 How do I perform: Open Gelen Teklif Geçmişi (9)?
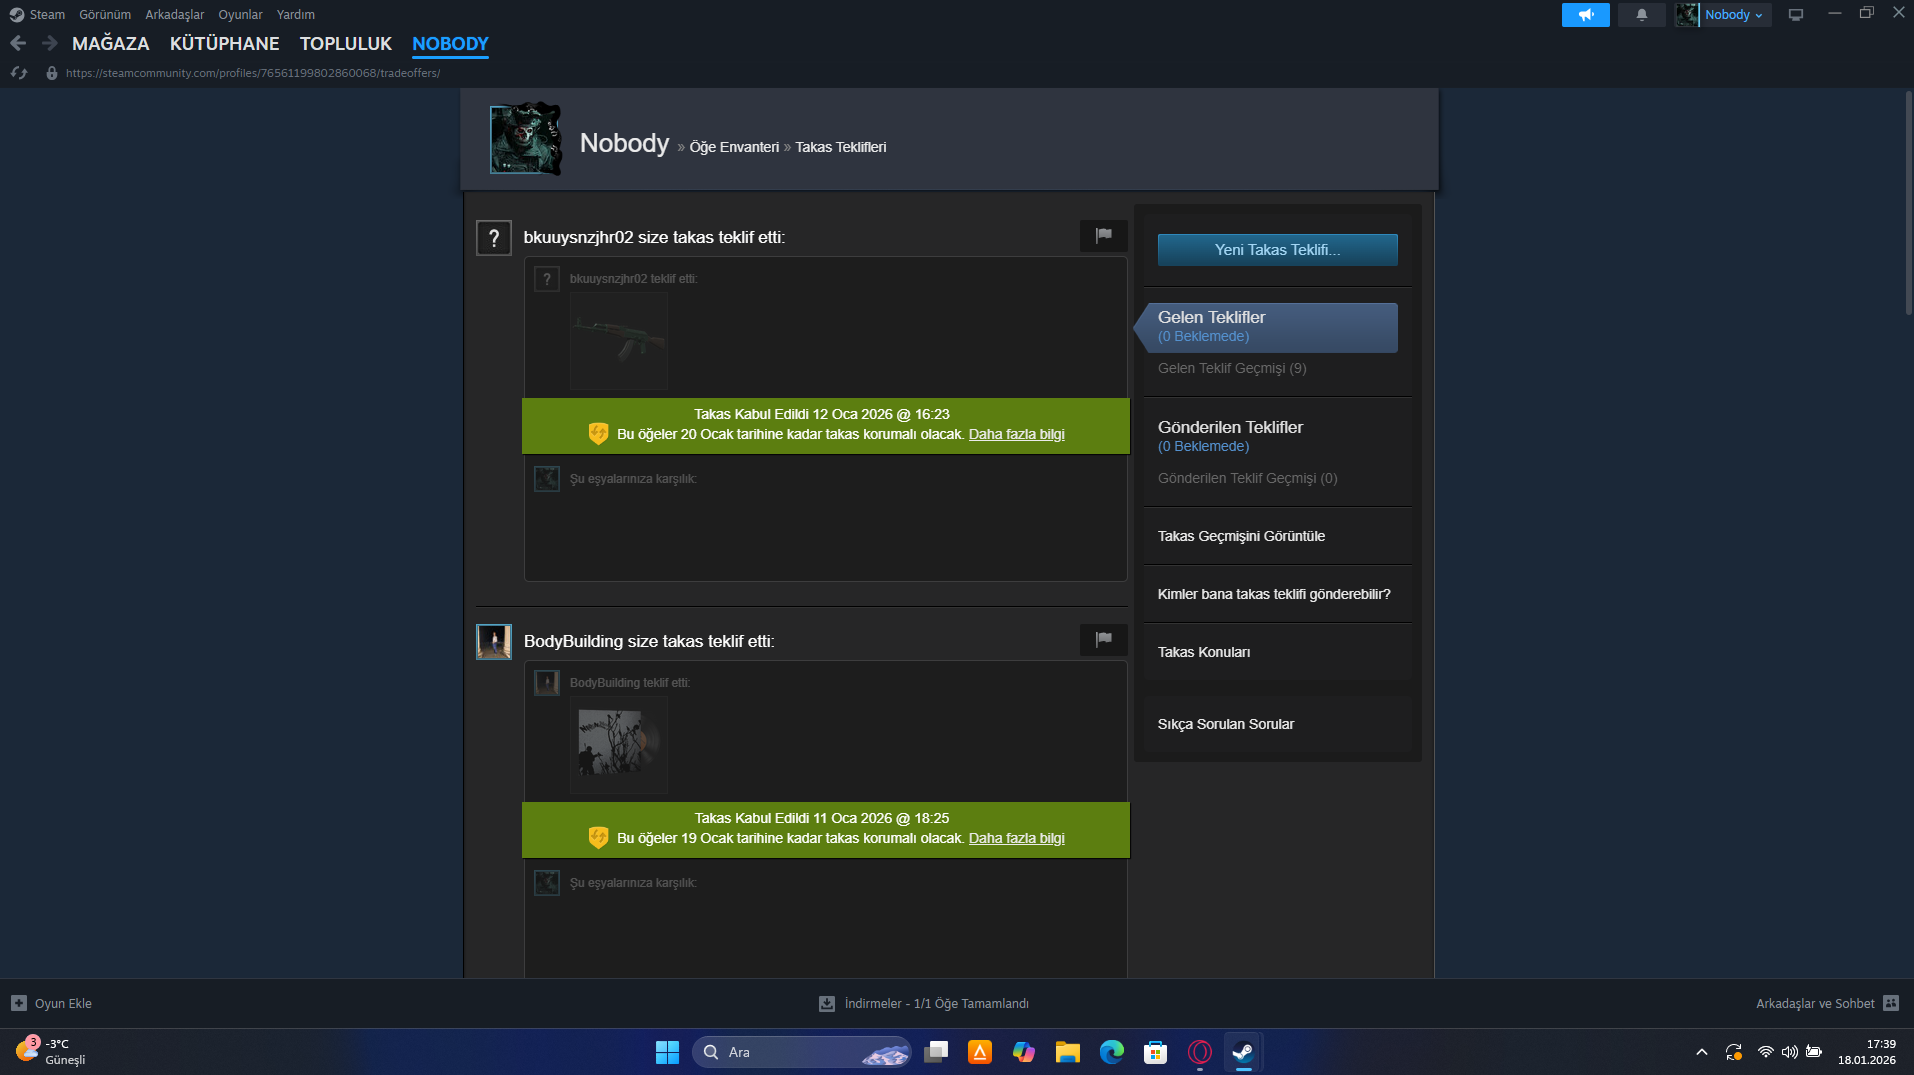point(1232,368)
